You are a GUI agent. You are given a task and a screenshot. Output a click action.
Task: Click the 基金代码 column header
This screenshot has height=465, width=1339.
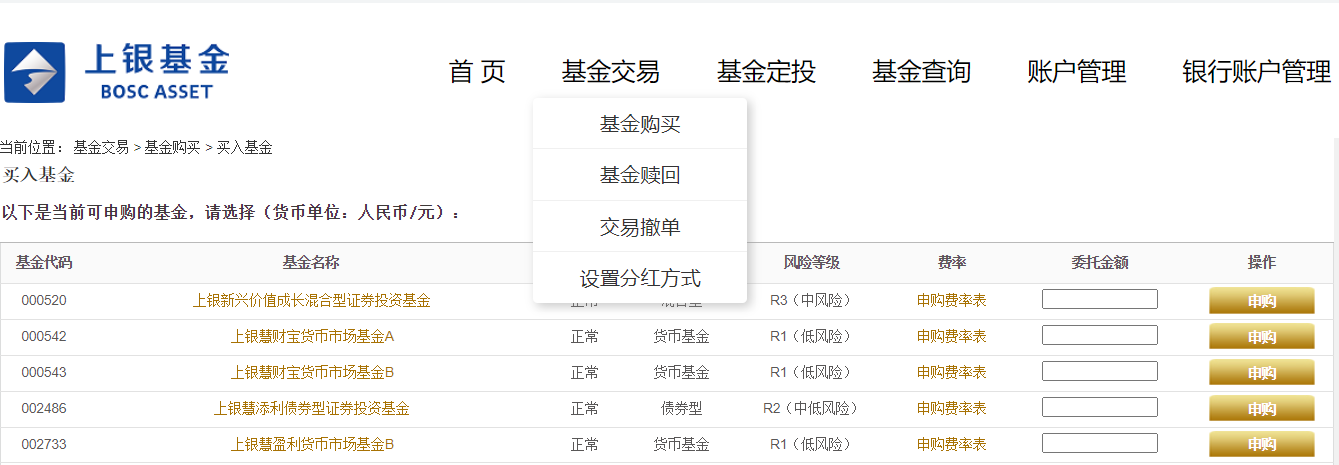pyautogui.click(x=44, y=263)
